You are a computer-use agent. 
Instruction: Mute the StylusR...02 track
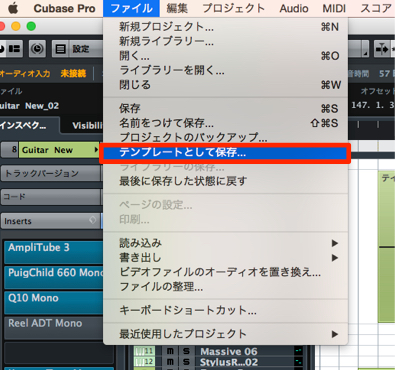(x=170, y=362)
